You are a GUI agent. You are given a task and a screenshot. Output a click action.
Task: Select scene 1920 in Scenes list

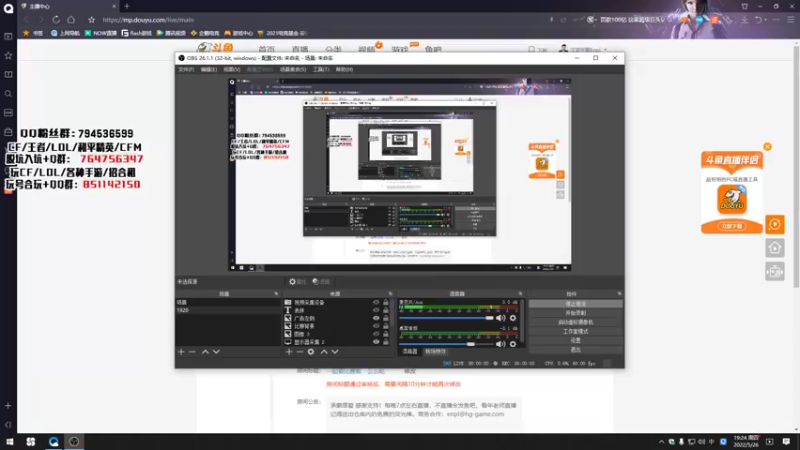point(228,310)
